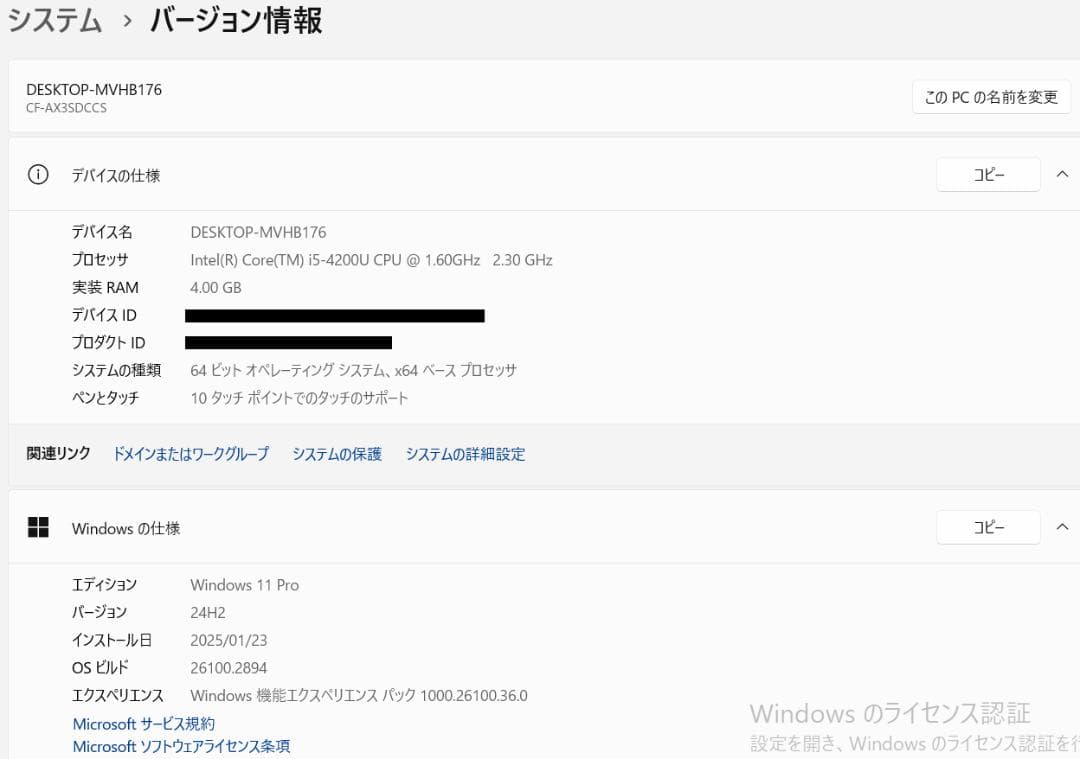This screenshot has width=1080, height=759.
Task: Copy device specs with the コピー button
Action: tap(988, 175)
